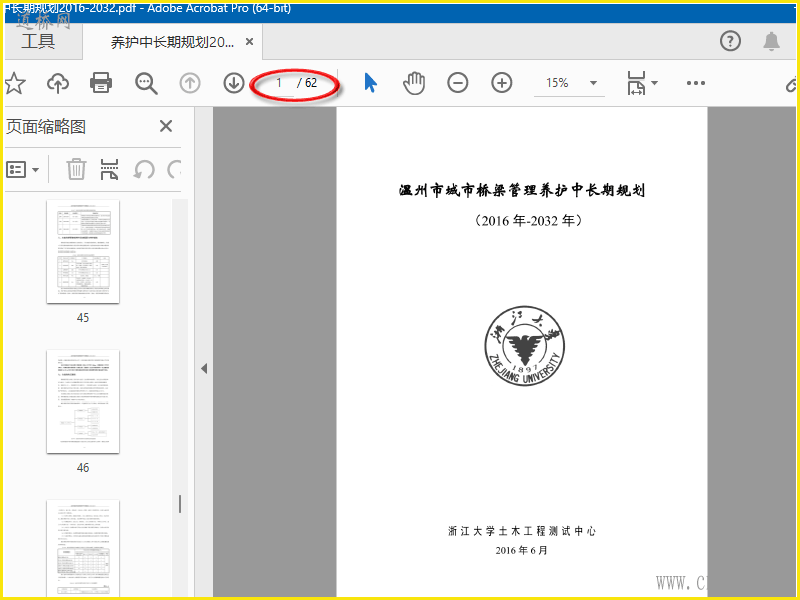This screenshot has height=600, width=800.
Task: Click the upload to cloud icon
Action: [58, 83]
